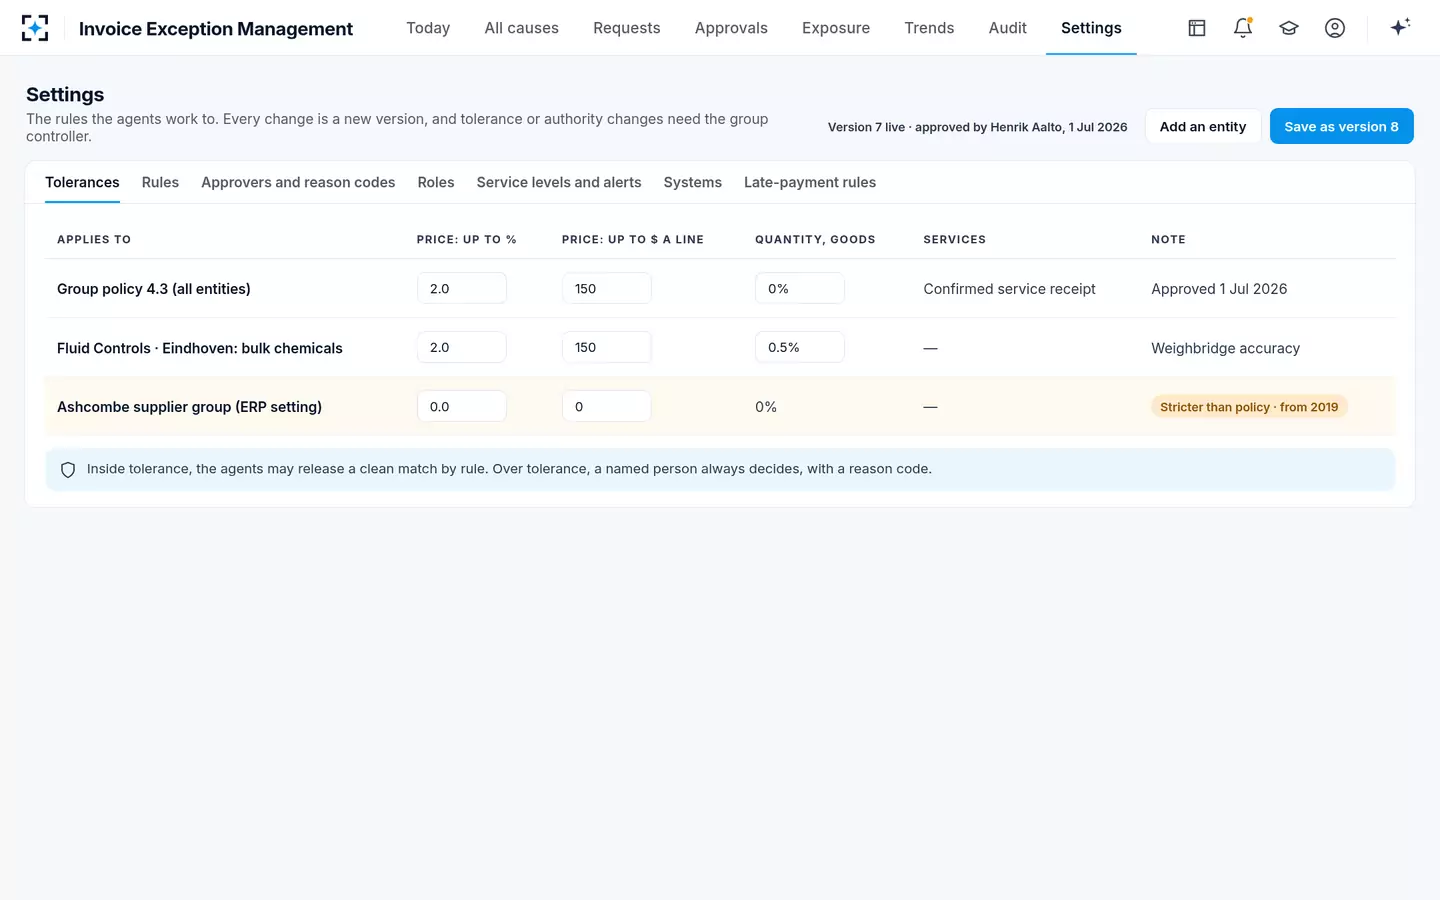Switch to the Systems tab
The image size is (1440, 900).
pyautogui.click(x=693, y=182)
